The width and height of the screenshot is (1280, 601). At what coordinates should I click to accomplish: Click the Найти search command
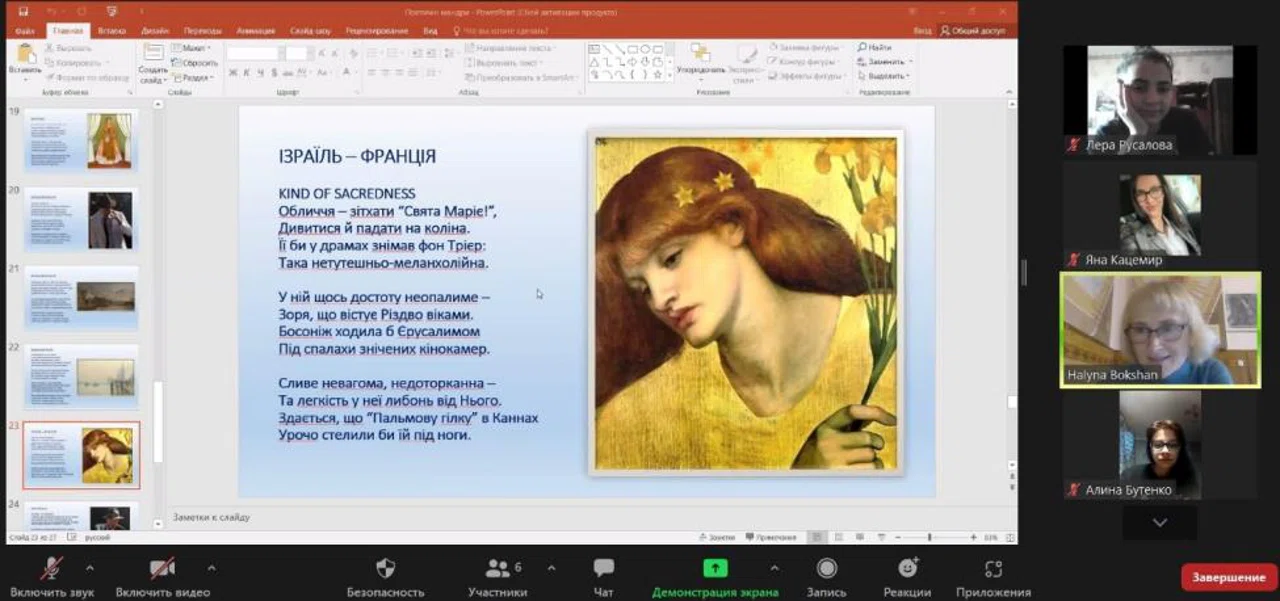(875, 47)
